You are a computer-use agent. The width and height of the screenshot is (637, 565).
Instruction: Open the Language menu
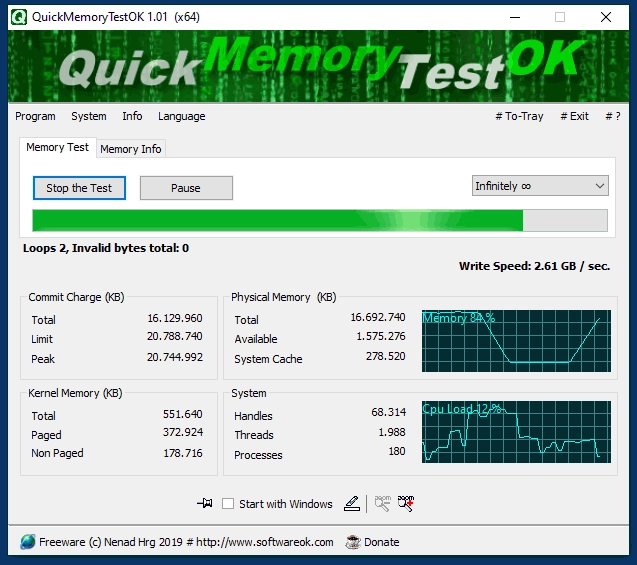[181, 116]
